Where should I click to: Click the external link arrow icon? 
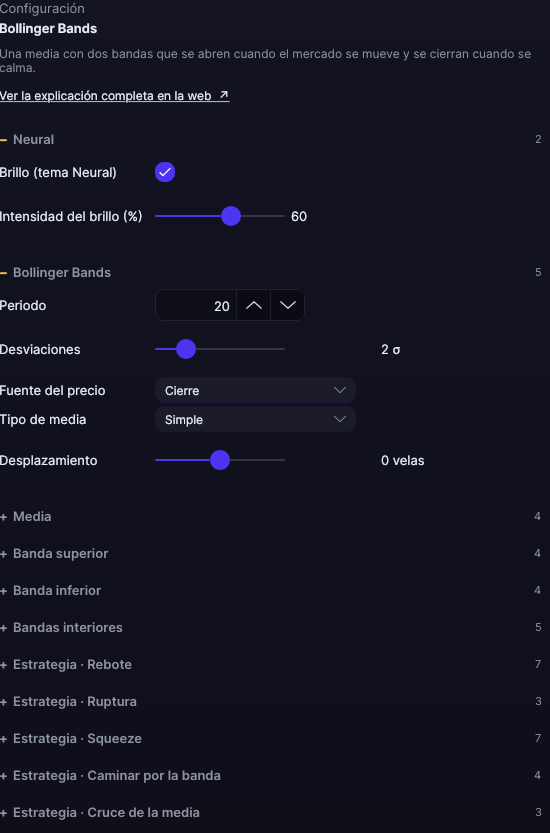tap(224, 95)
